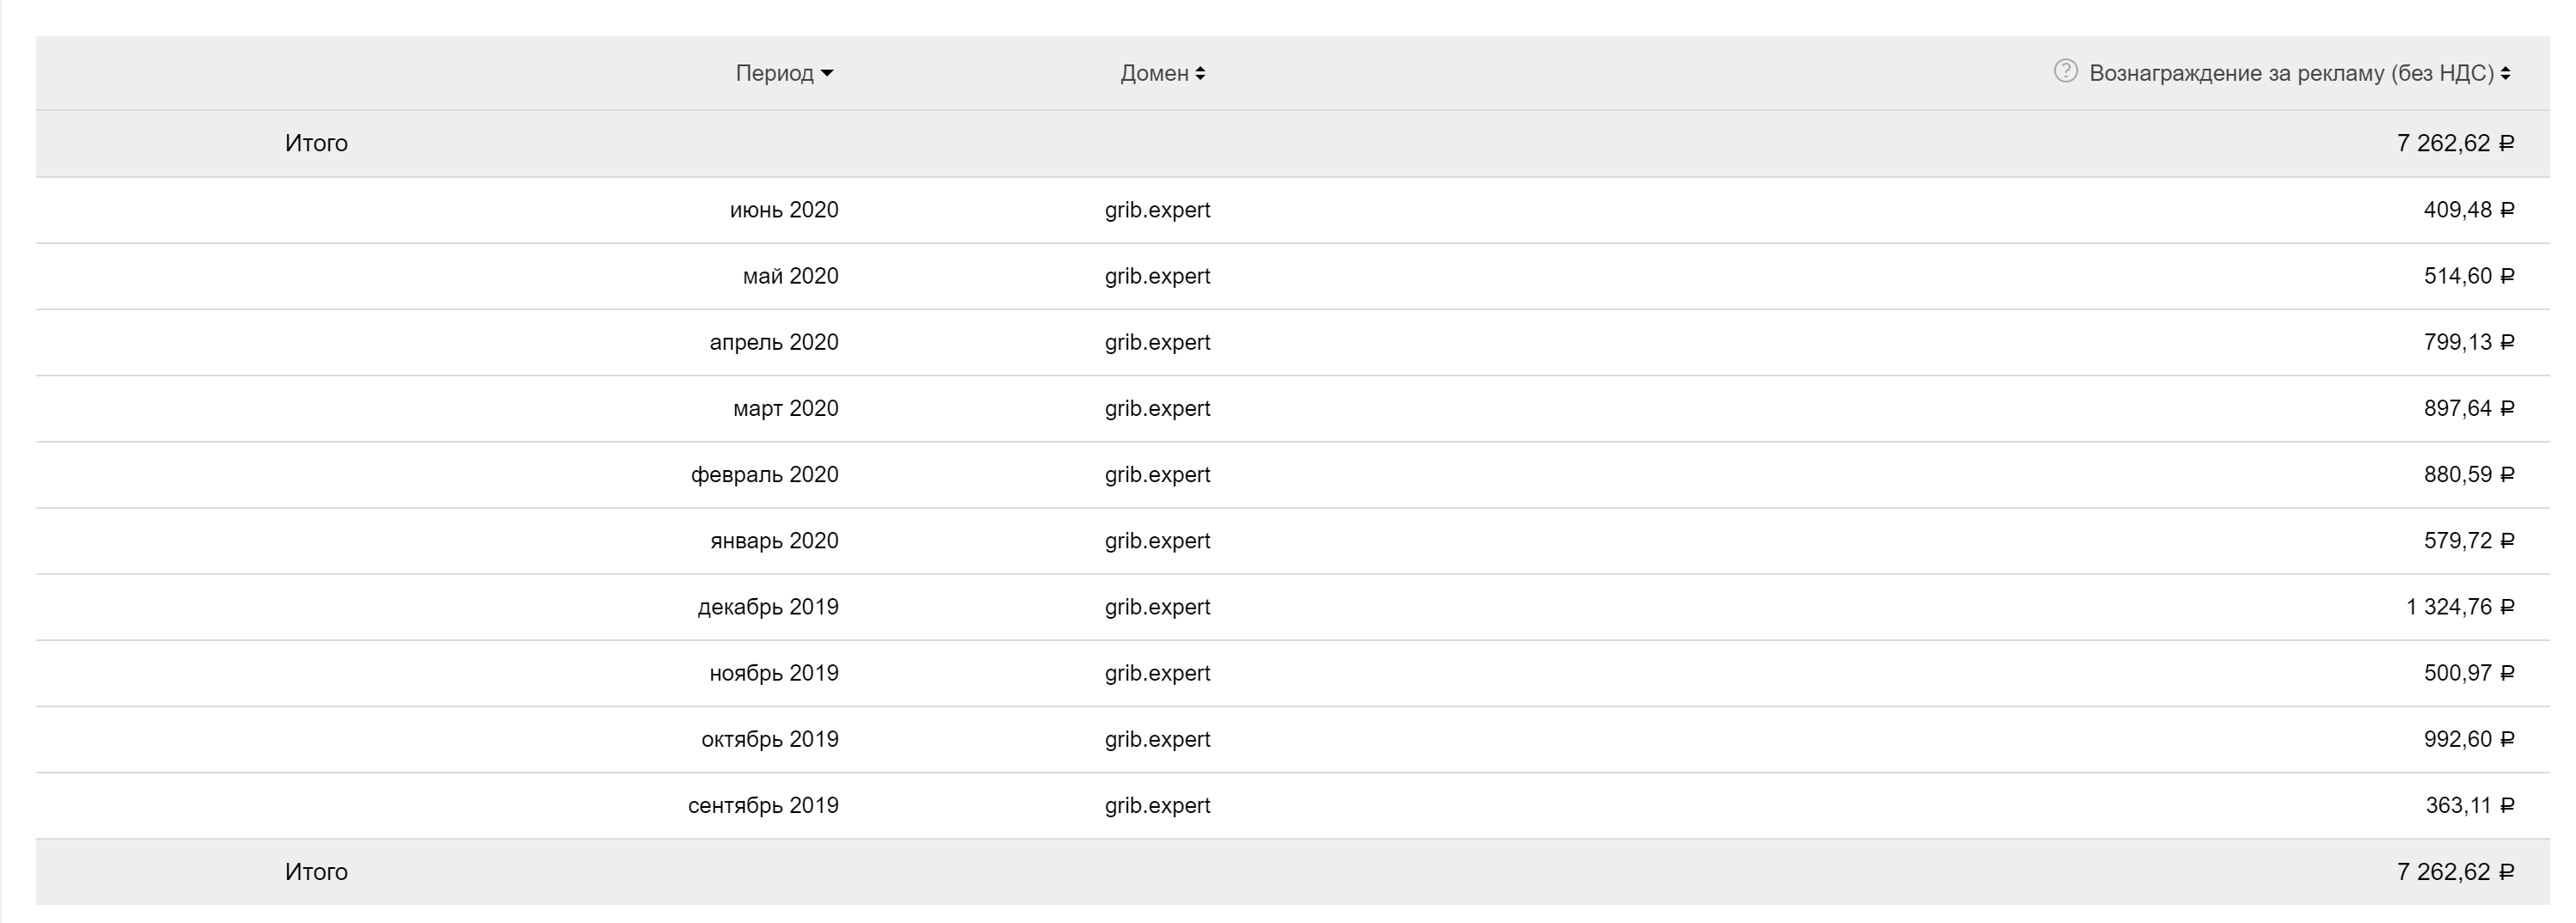Select the март 2020 period cell

coord(785,408)
